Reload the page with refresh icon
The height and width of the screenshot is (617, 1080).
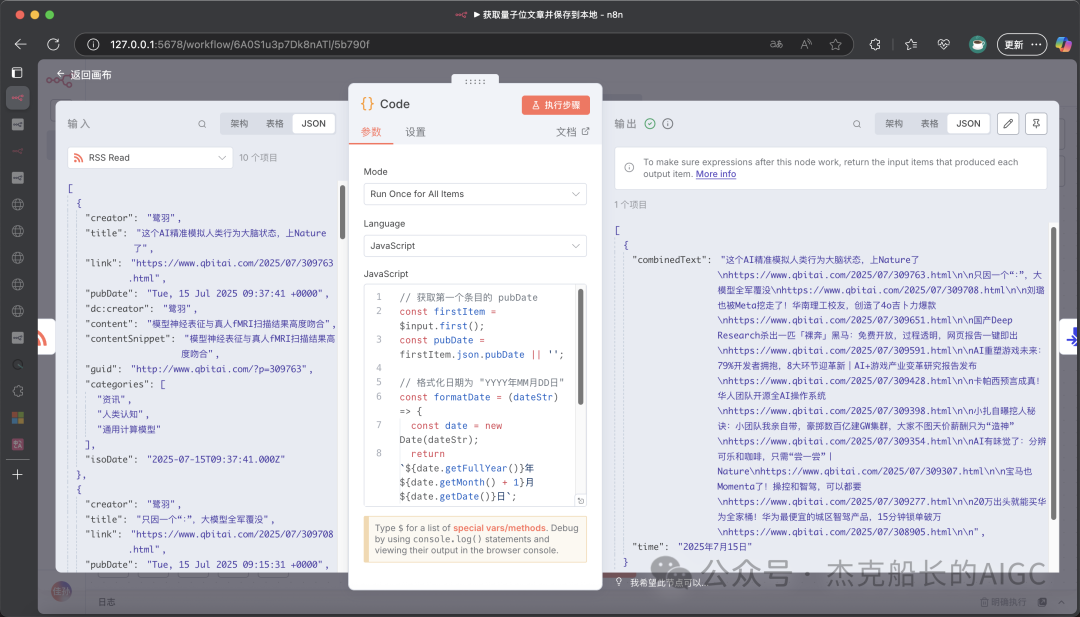point(53,44)
